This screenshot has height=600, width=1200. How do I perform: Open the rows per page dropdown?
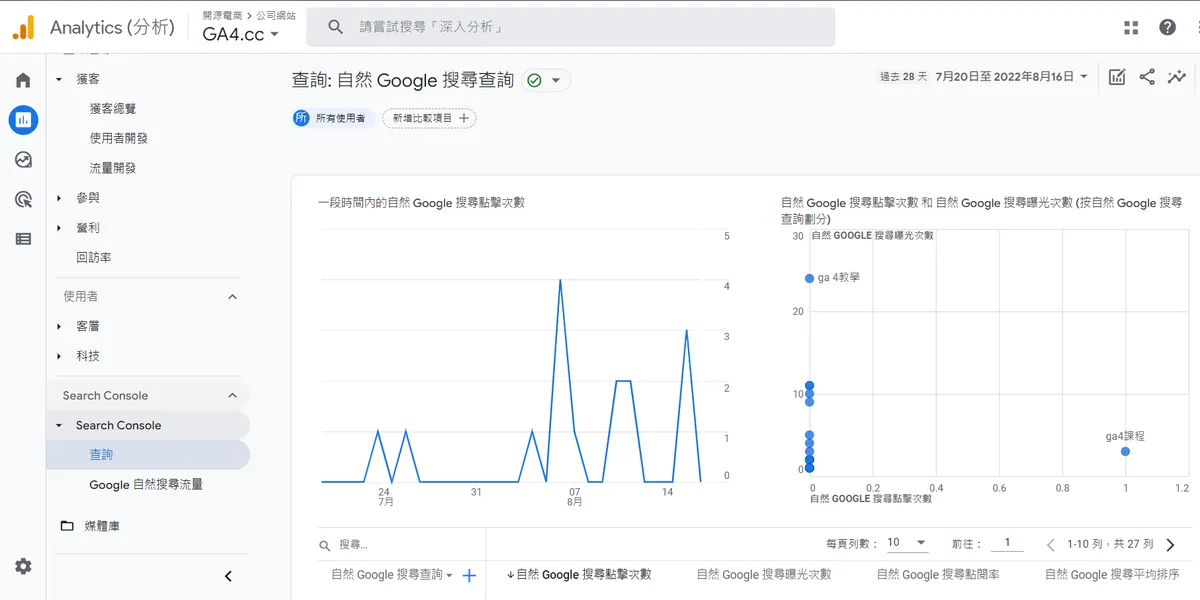pyautogui.click(x=907, y=543)
